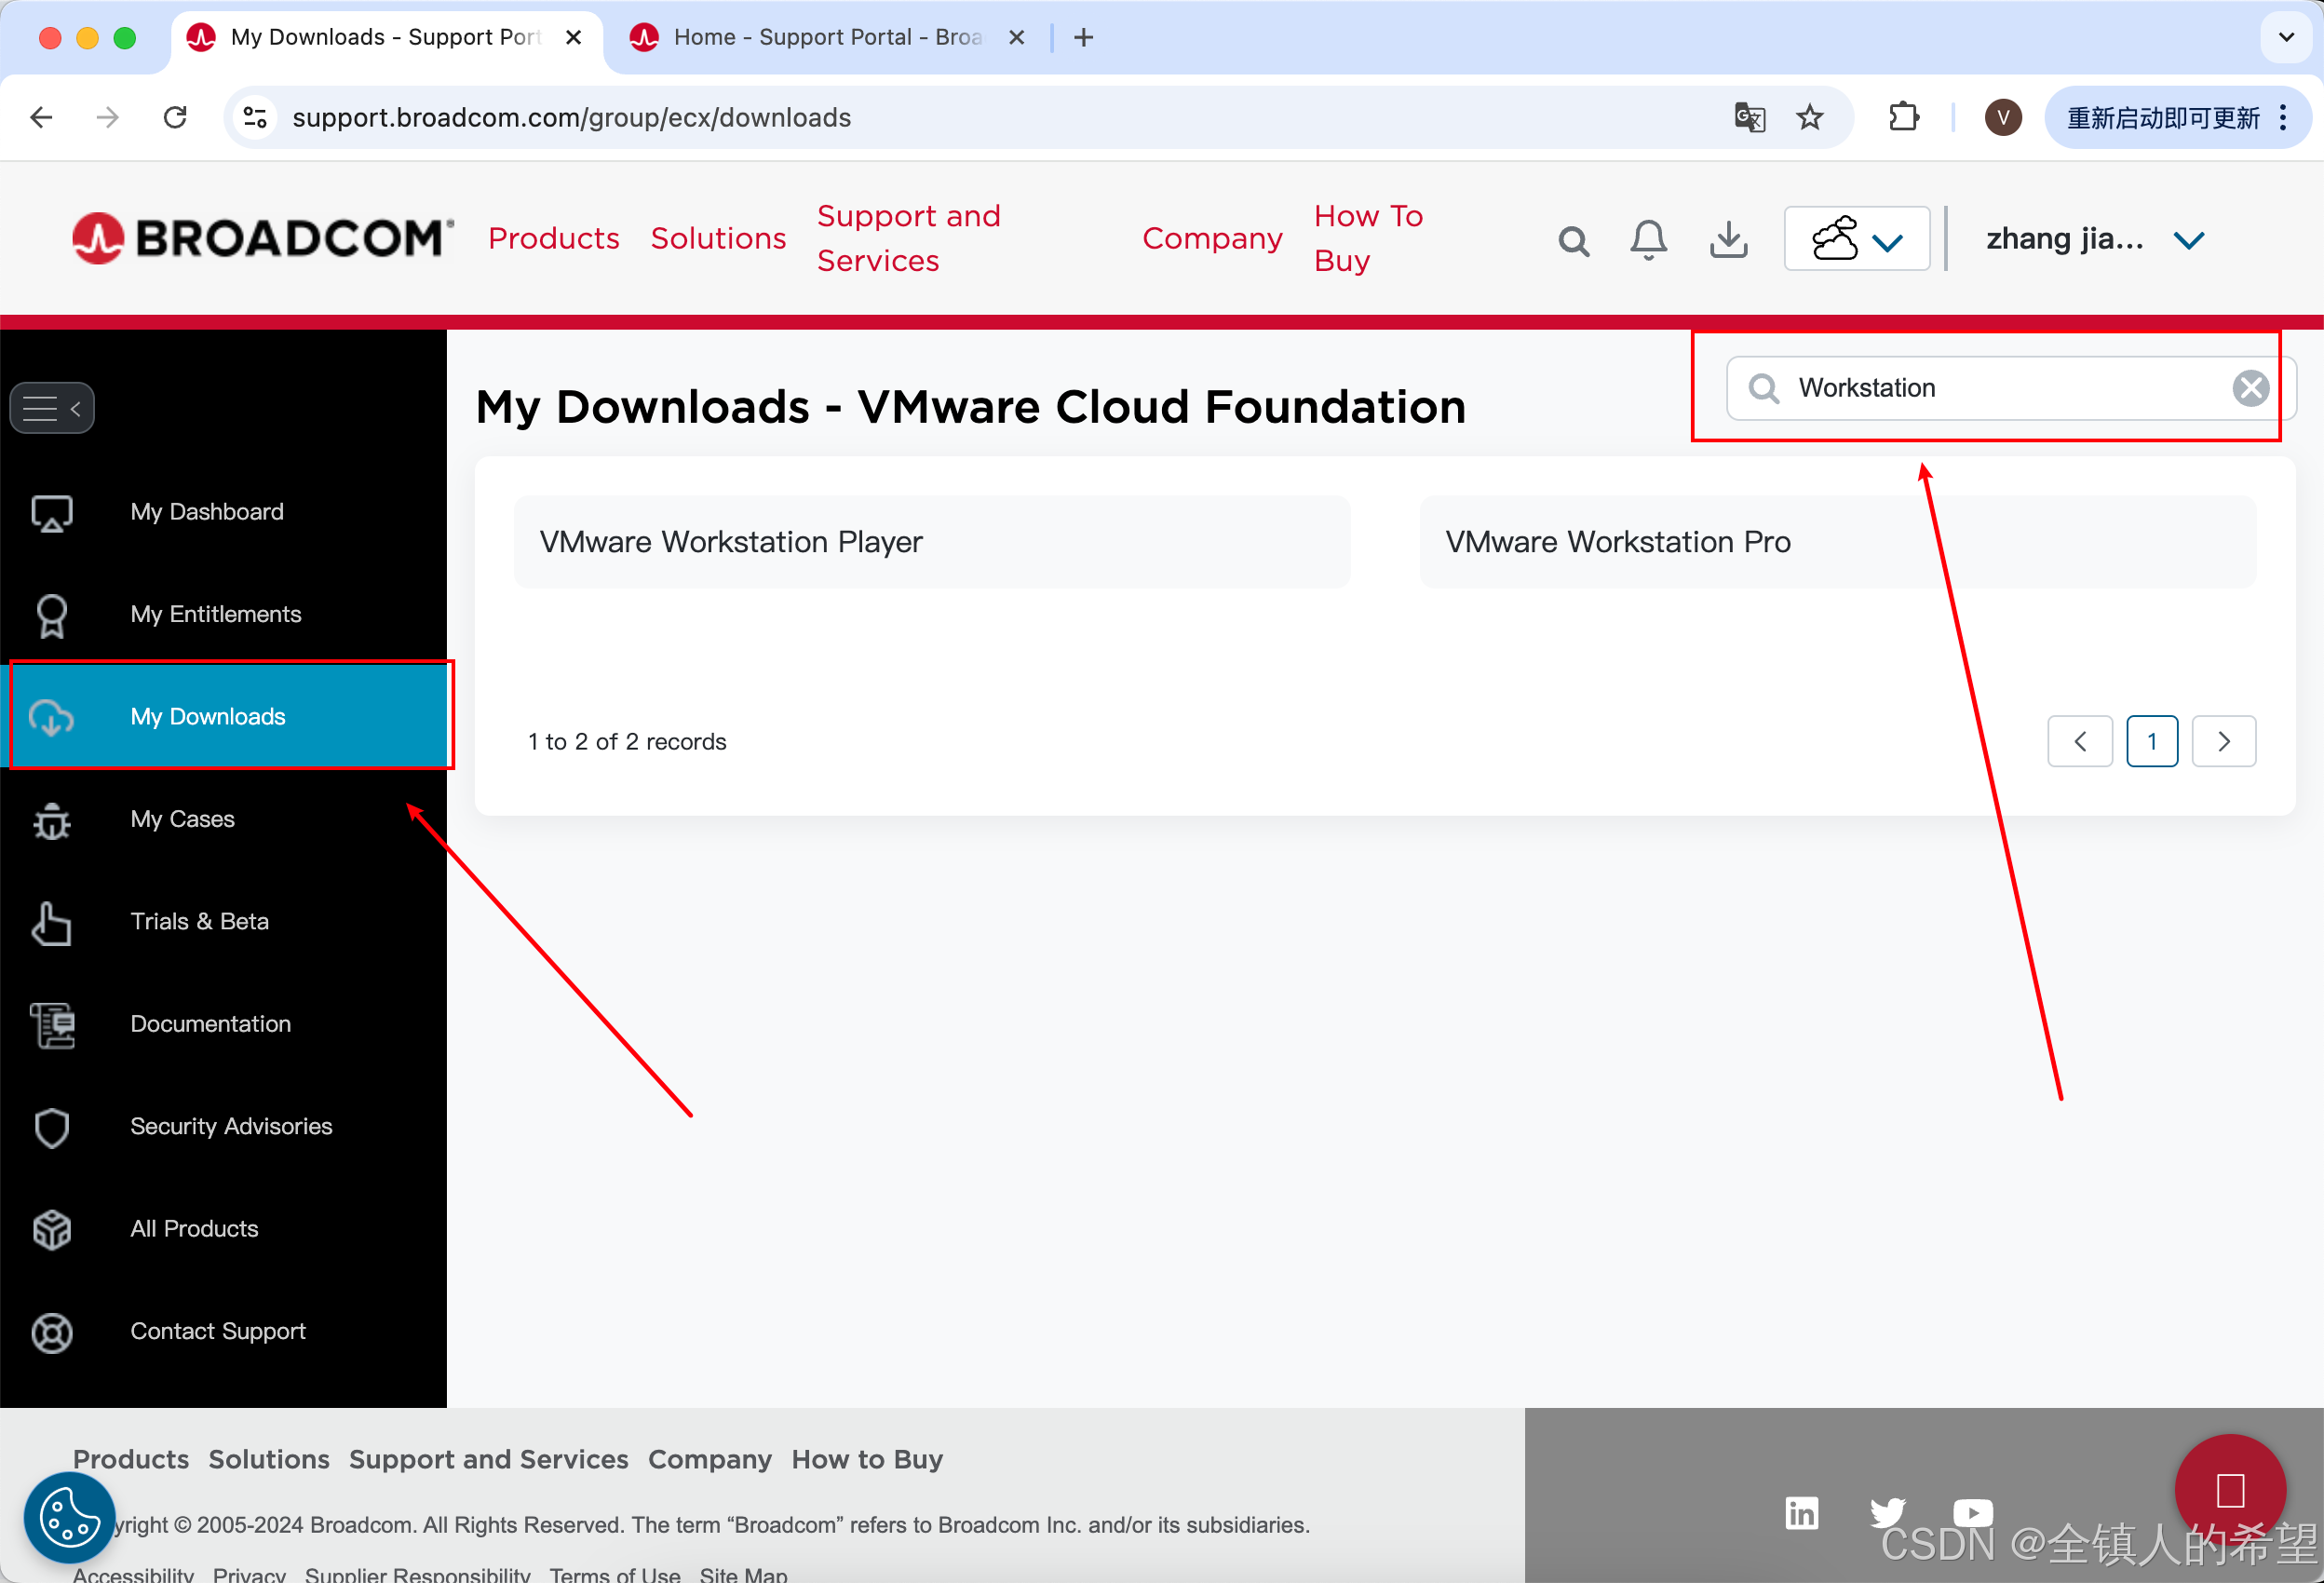Open the cloud product selector dropdown
The height and width of the screenshot is (1583, 2324).
pyautogui.click(x=1857, y=239)
